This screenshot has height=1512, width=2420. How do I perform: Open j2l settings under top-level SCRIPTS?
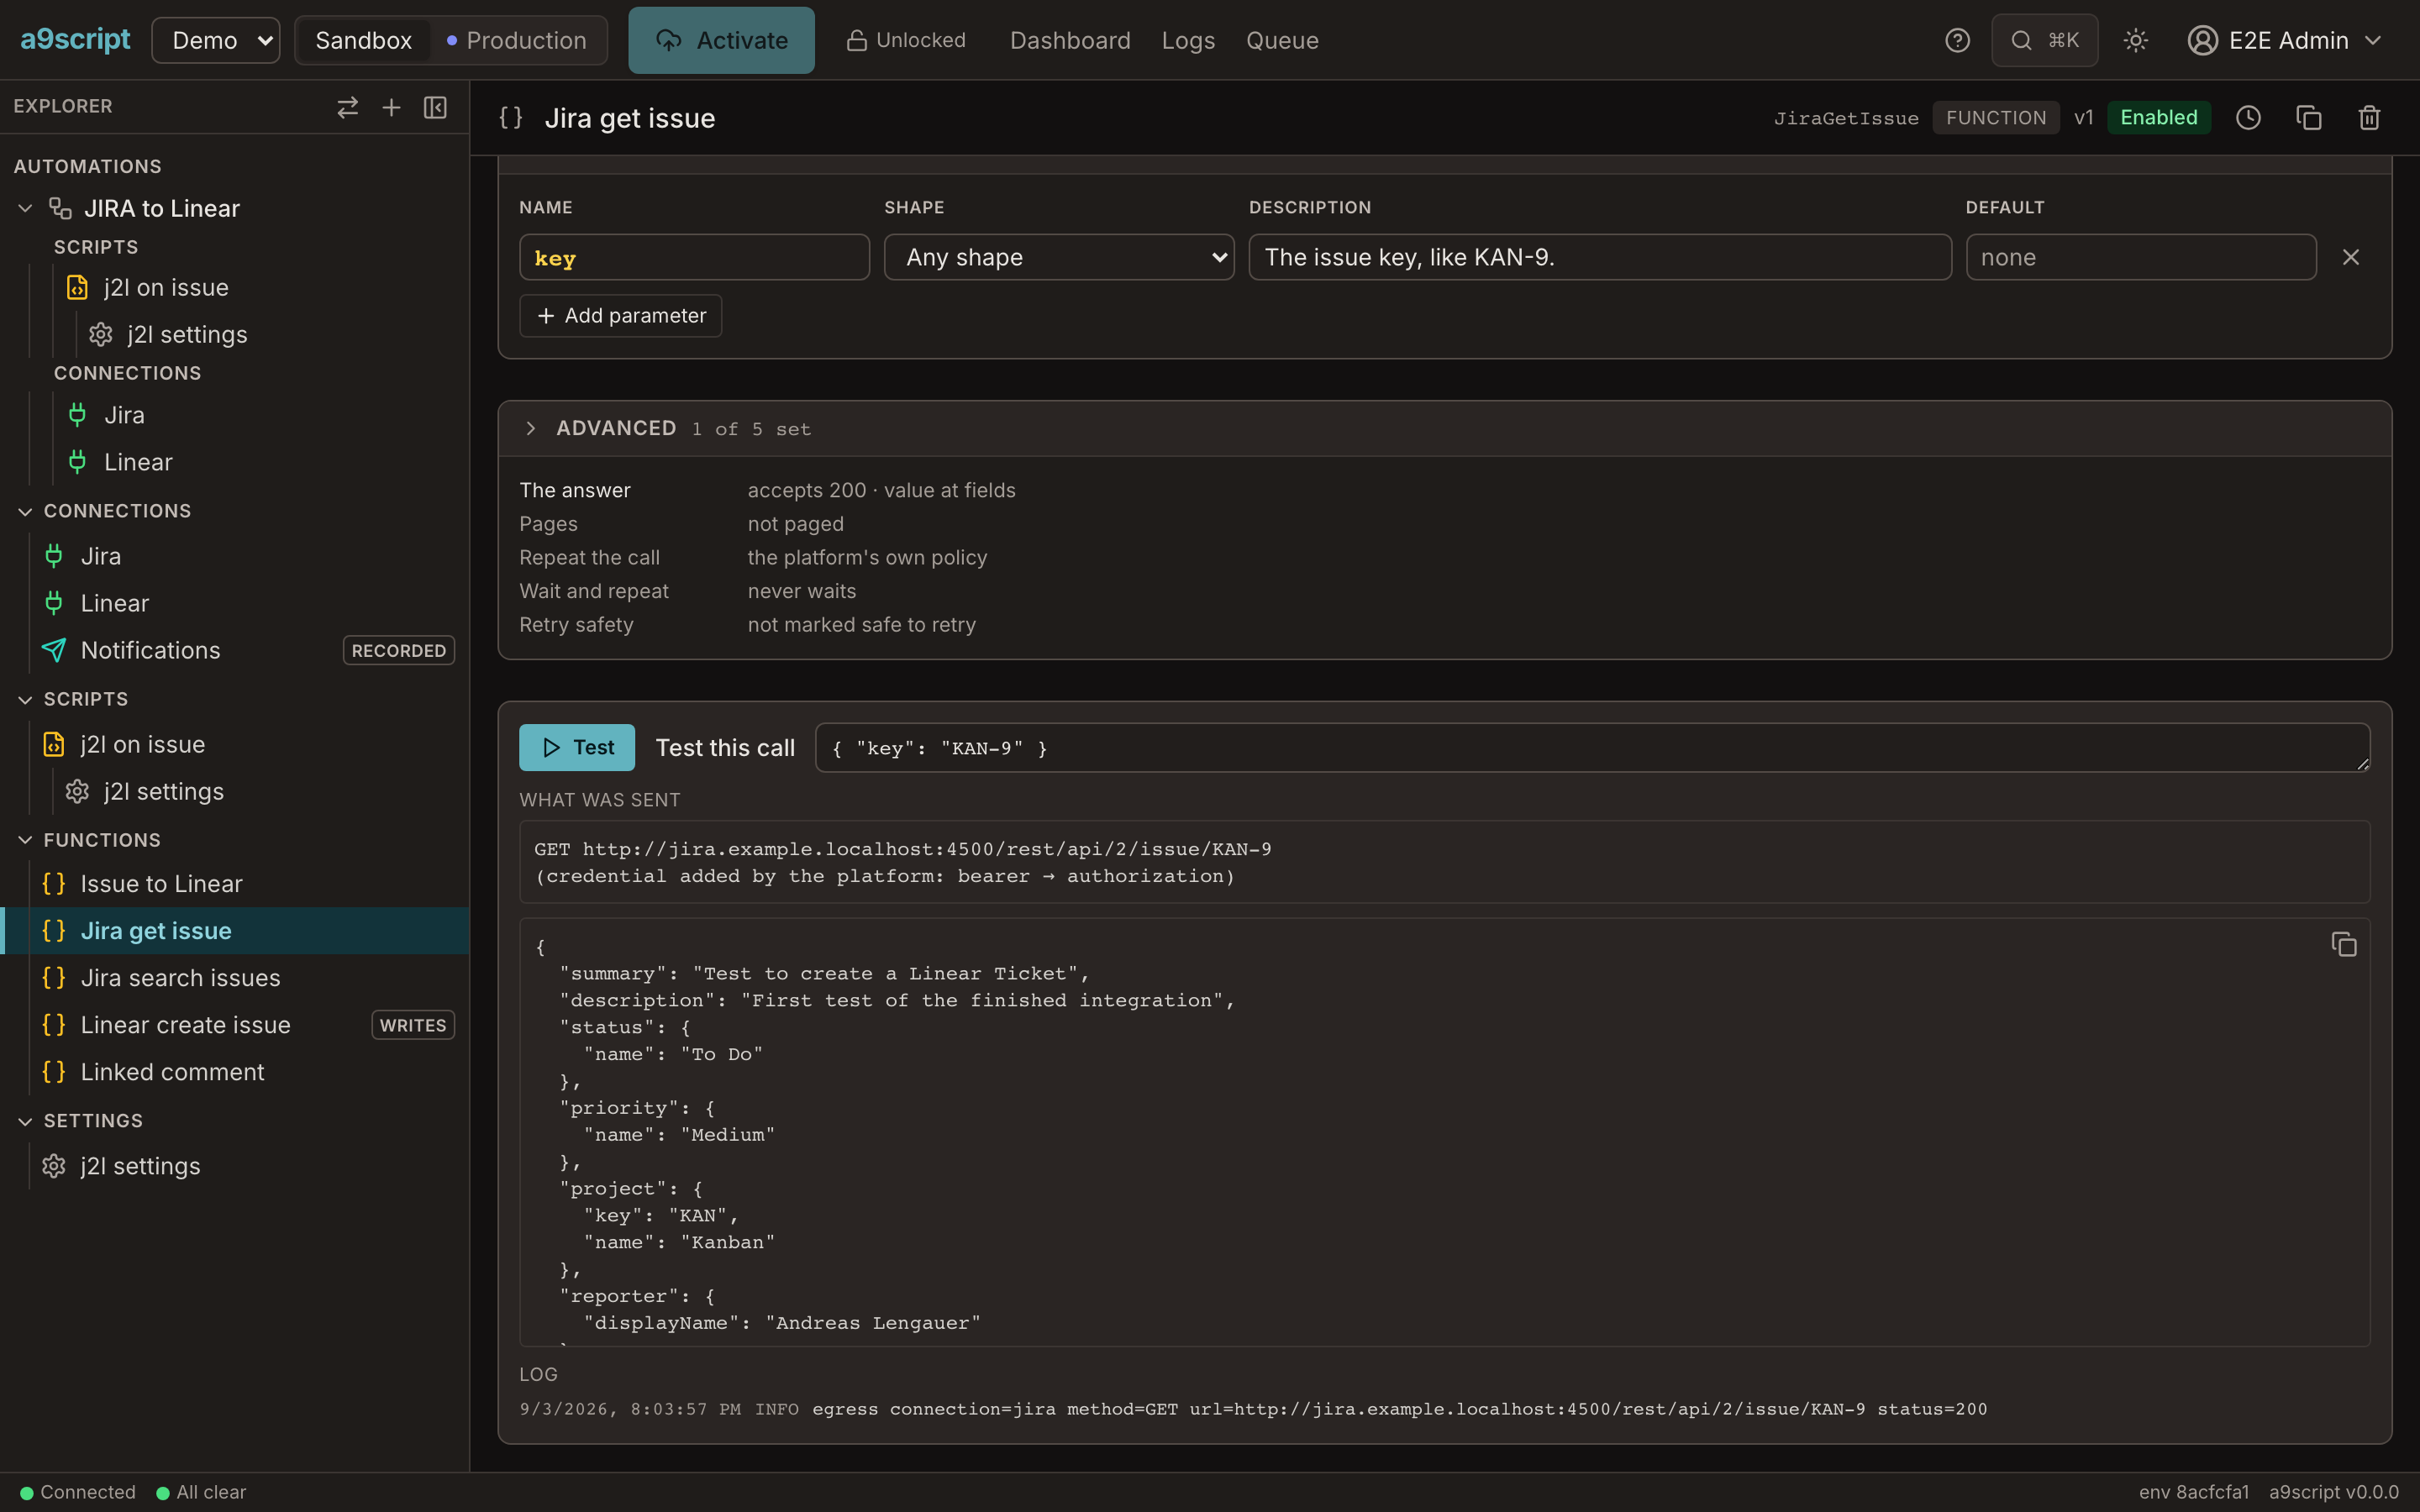coord(163,791)
